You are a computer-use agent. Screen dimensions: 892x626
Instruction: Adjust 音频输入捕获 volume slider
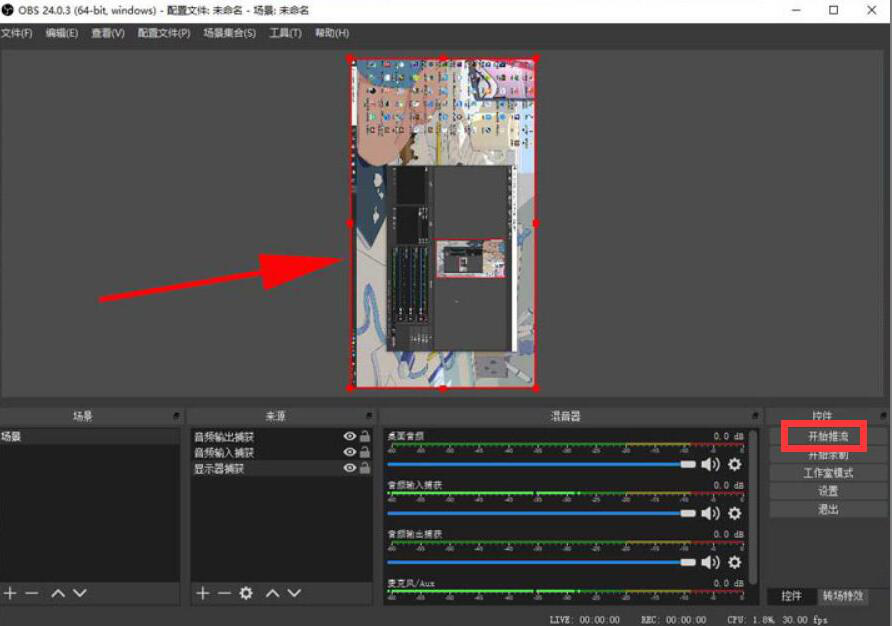[541, 513]
